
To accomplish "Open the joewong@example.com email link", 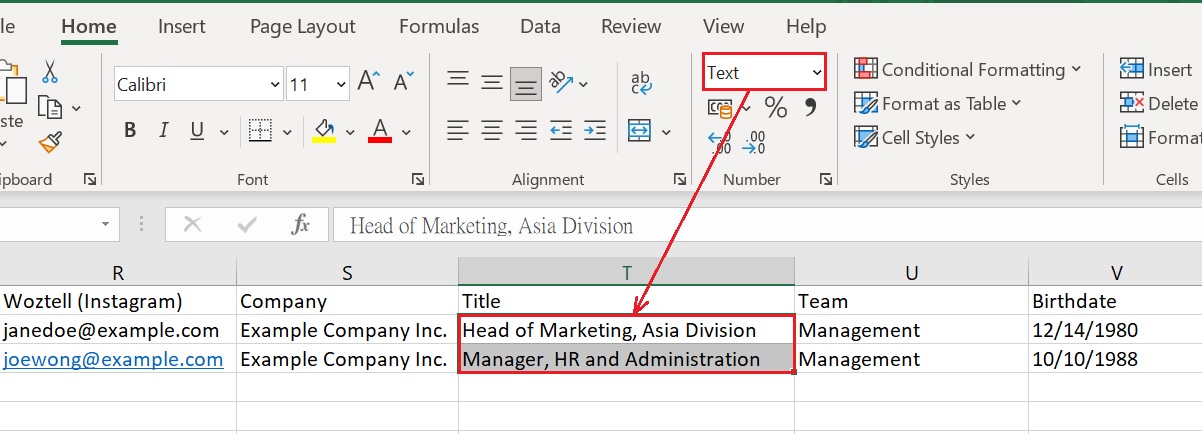I will [113, 359].
